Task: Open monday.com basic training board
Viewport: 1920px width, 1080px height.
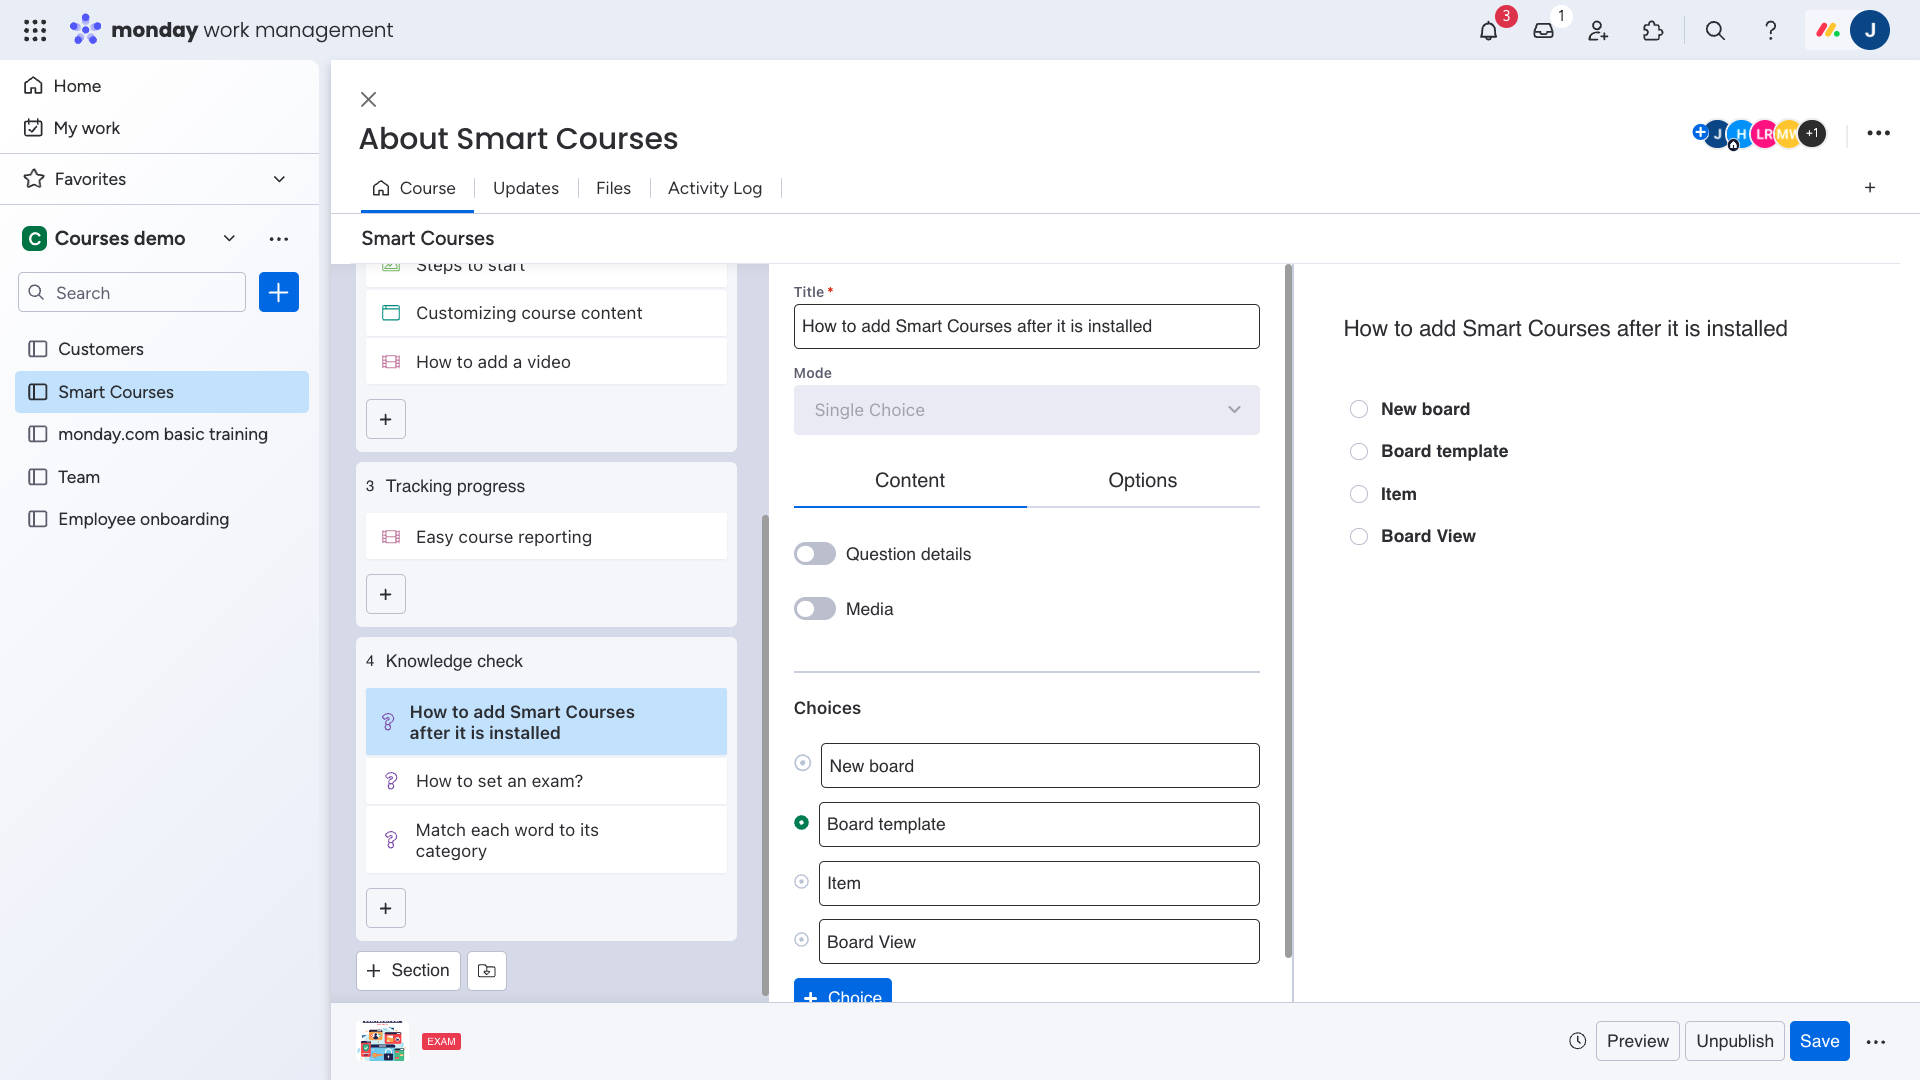Action: click(x=162, y=434)
